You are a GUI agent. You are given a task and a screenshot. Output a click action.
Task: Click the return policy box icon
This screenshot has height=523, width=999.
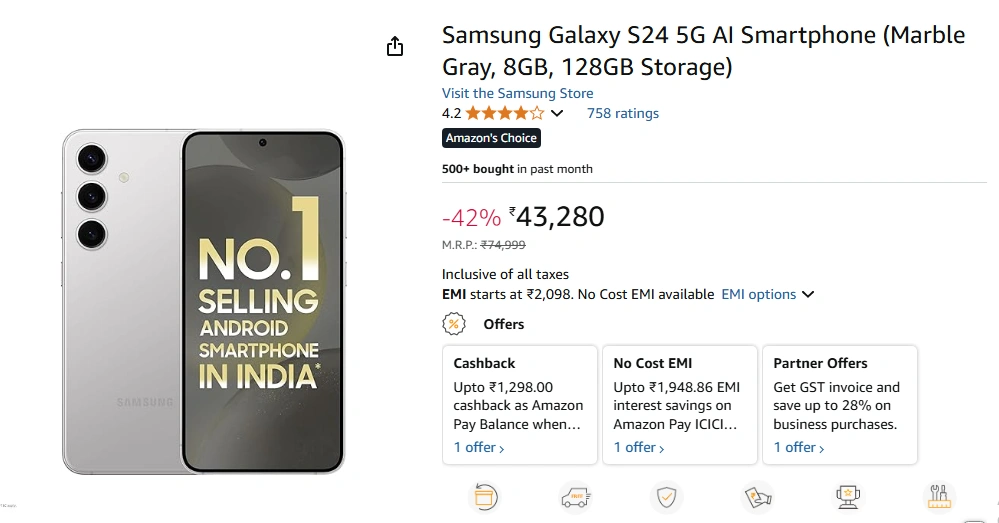(484, 497)
